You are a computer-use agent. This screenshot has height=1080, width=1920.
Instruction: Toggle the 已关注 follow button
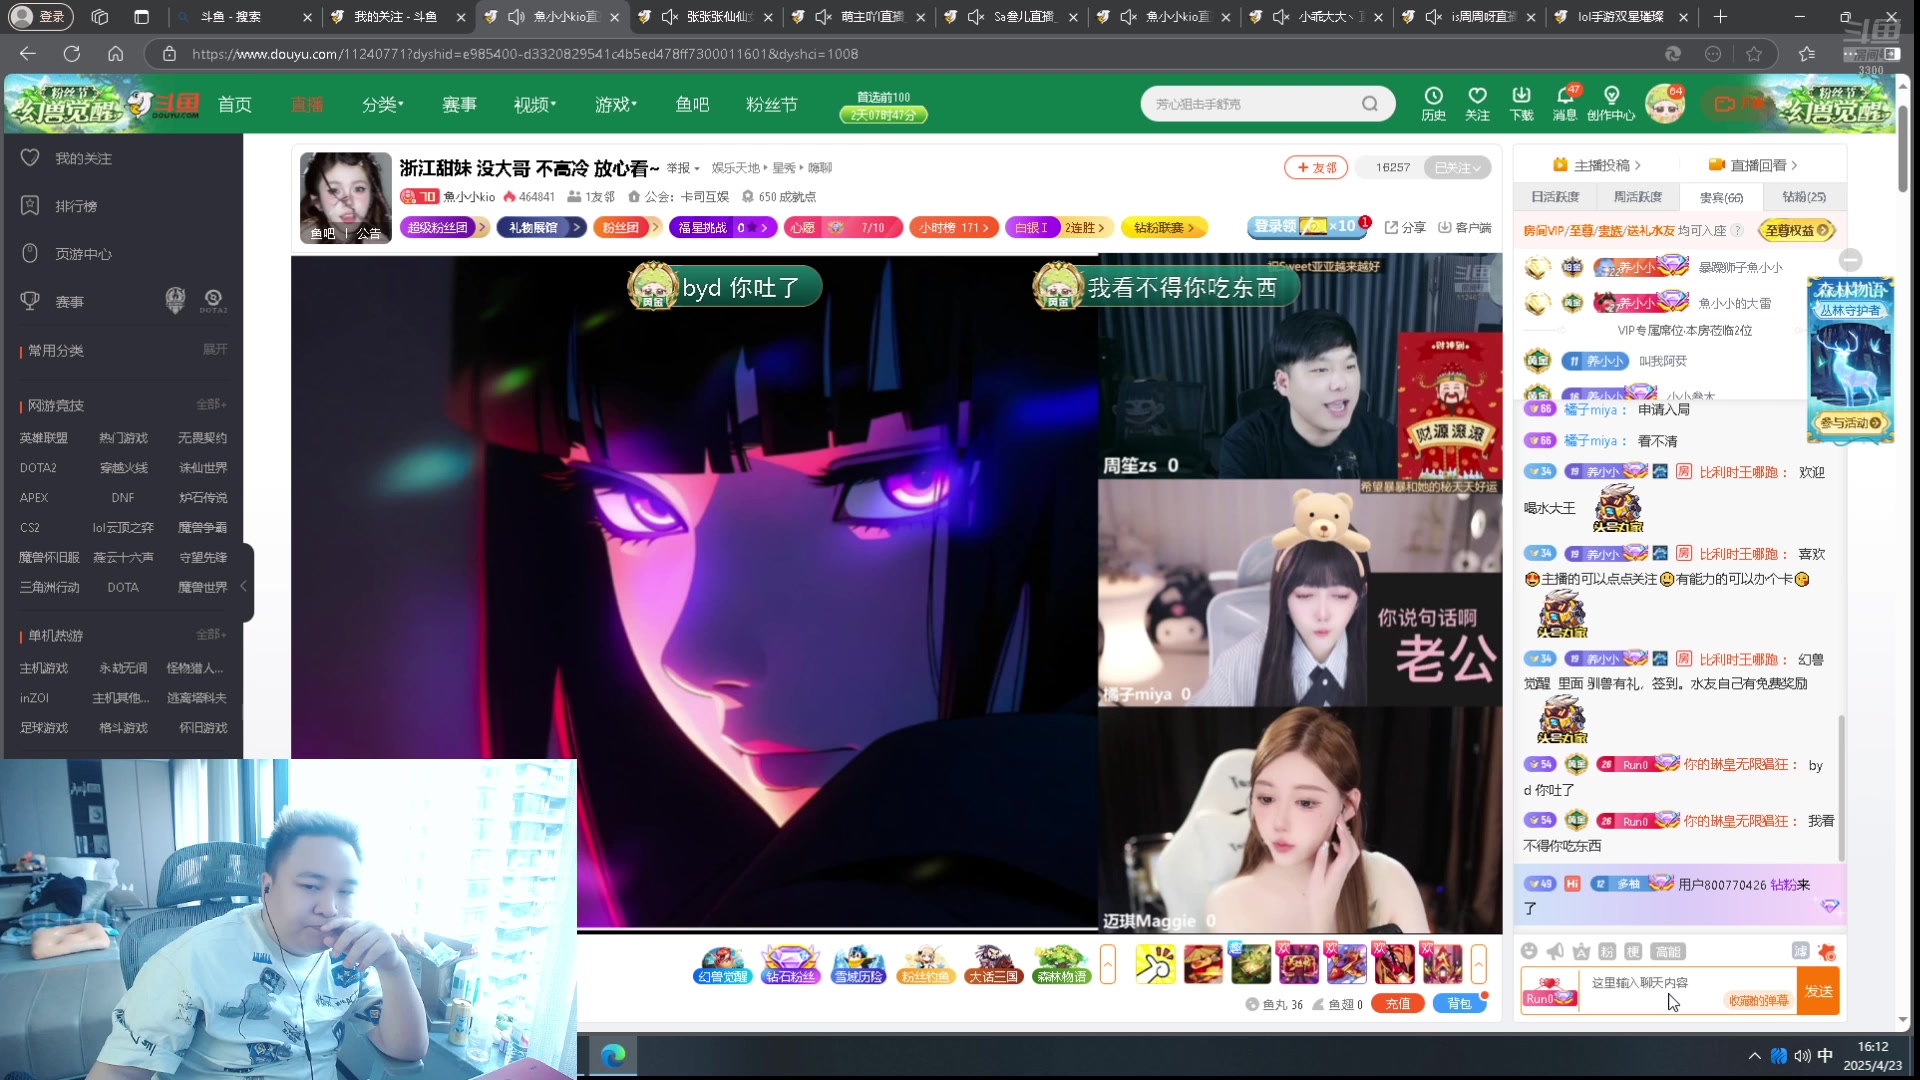point(1457,168)
